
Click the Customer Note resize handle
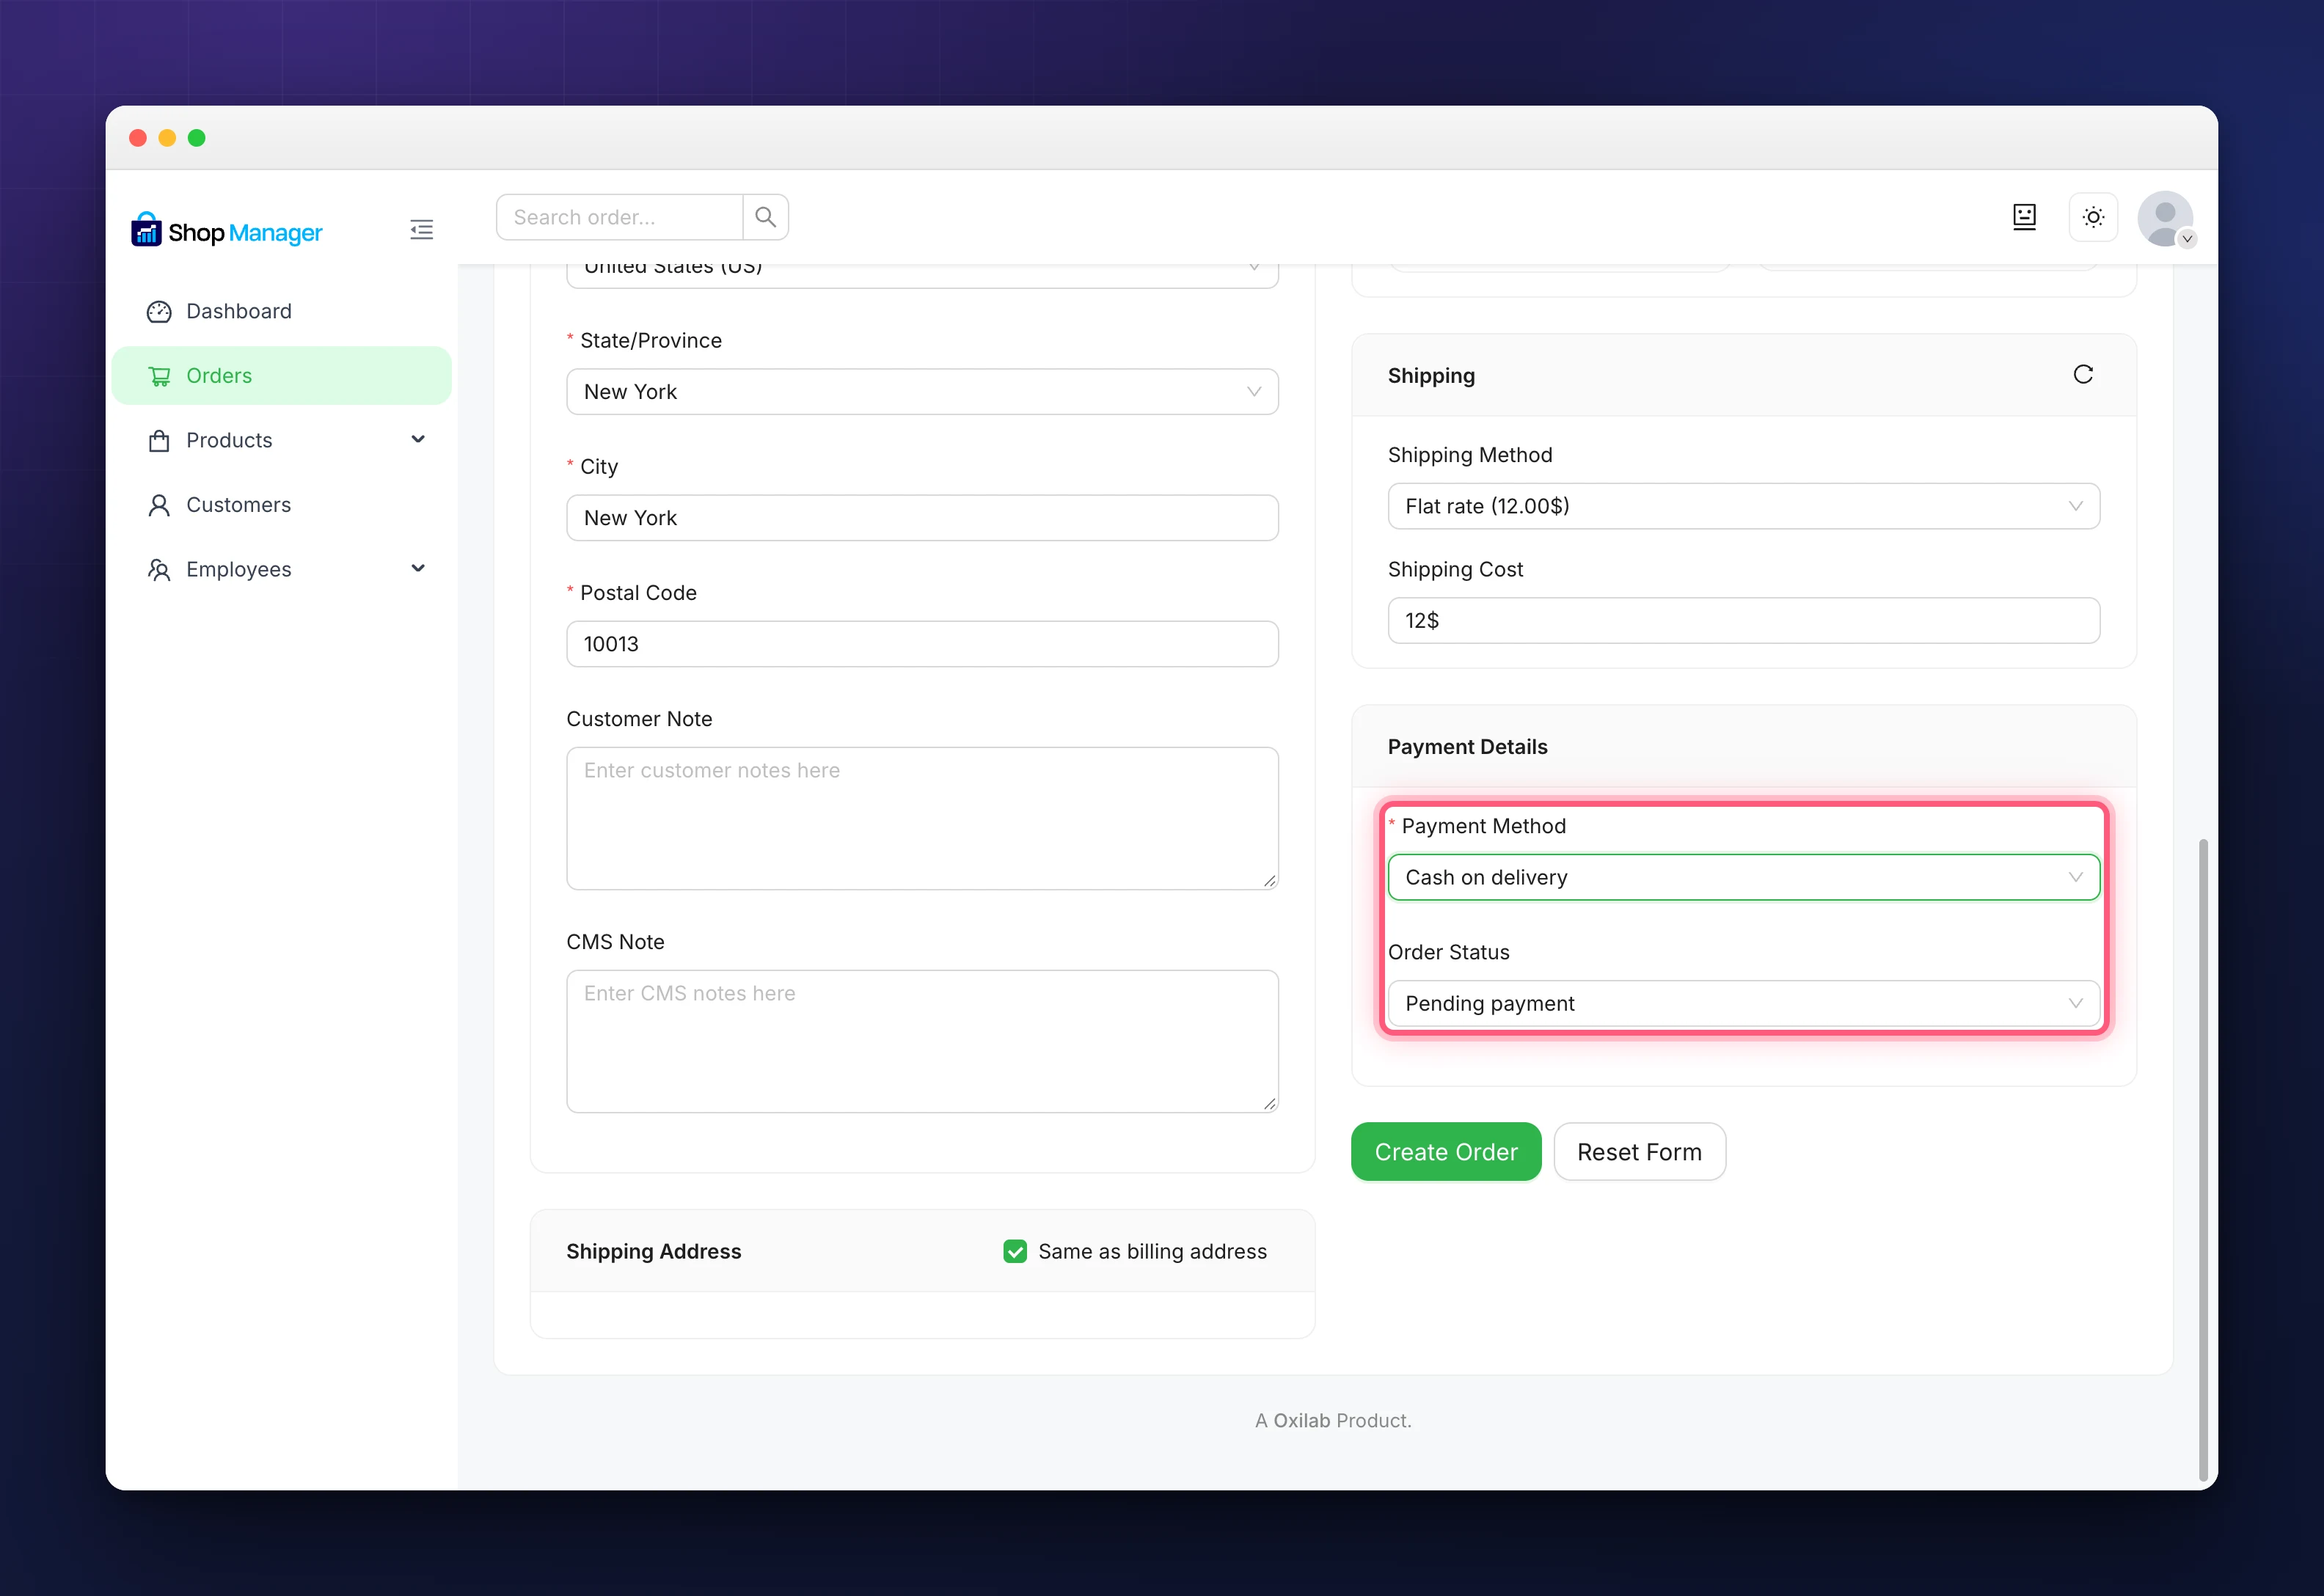click(1269, 880)
